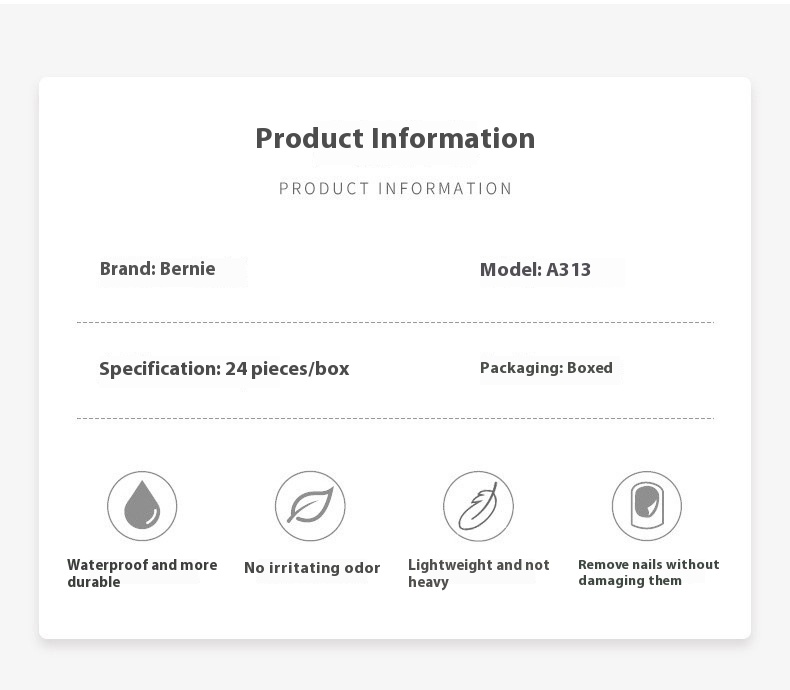Click the leaf no-odor icon
Screen dimensions: 790x690
pos(310,506)
